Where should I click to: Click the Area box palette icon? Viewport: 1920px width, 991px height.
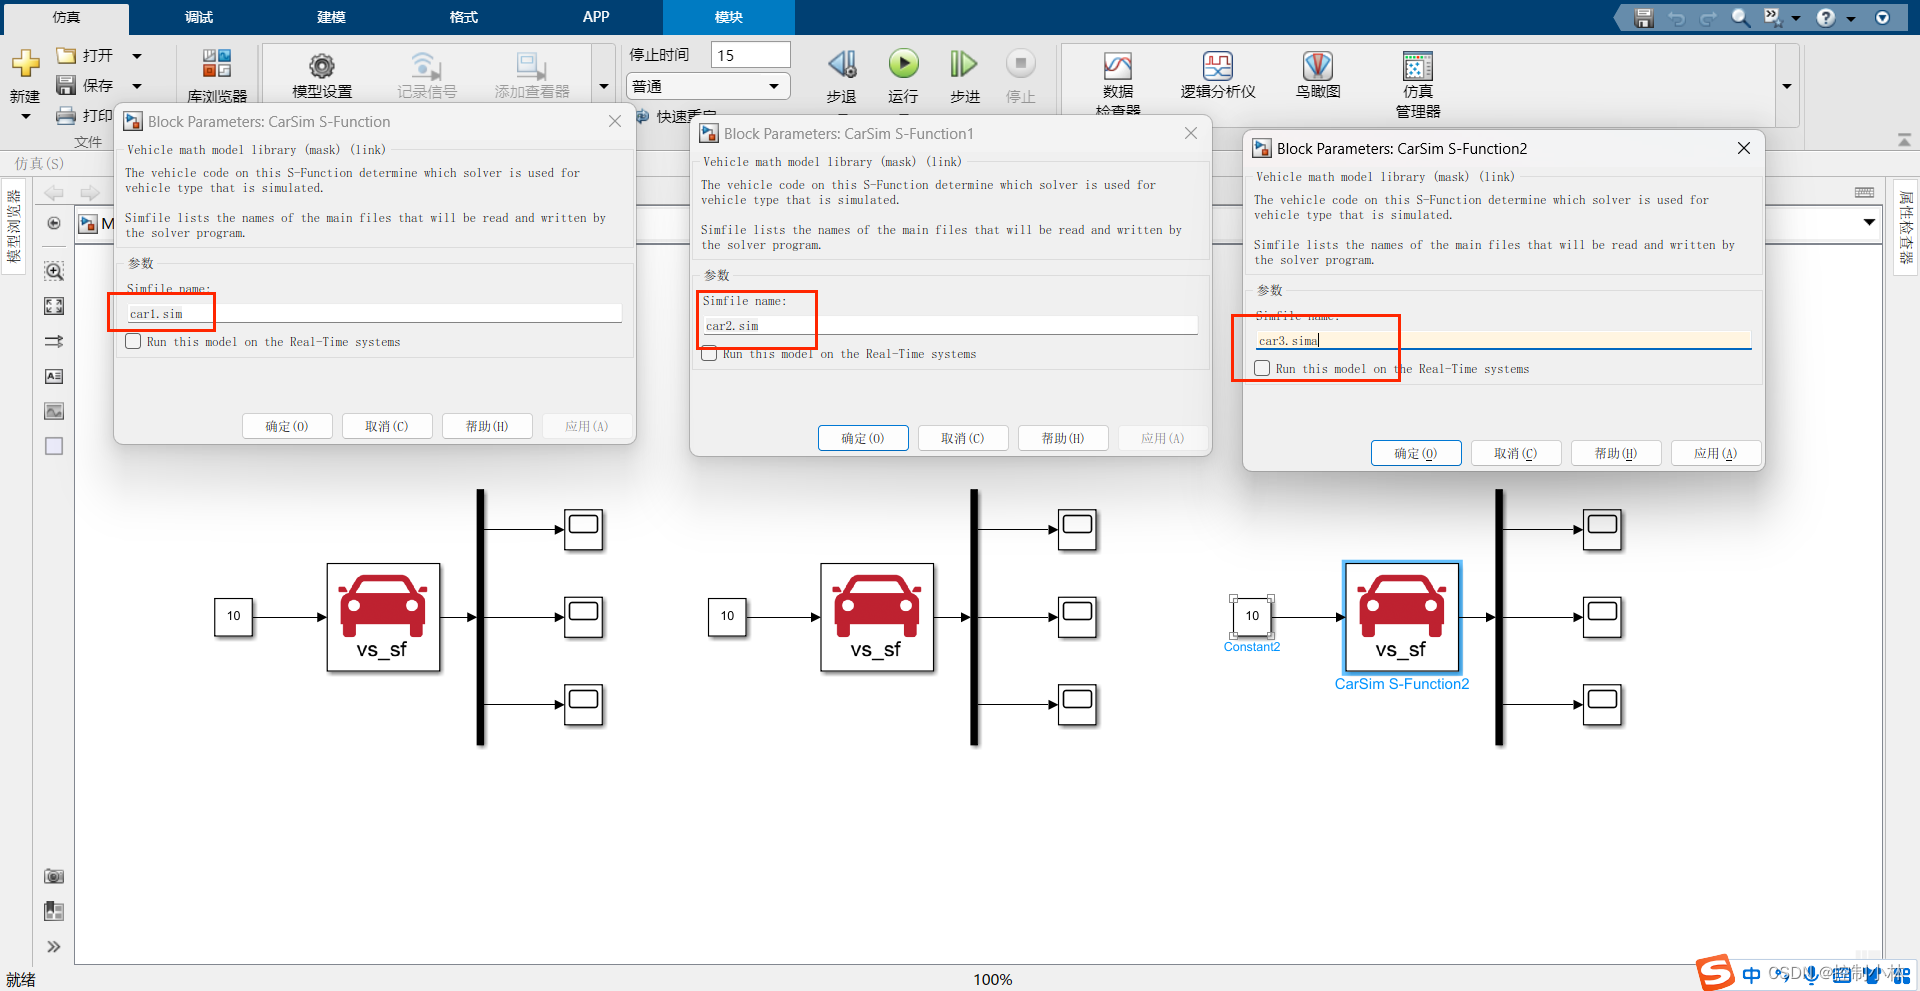(54, 446)
